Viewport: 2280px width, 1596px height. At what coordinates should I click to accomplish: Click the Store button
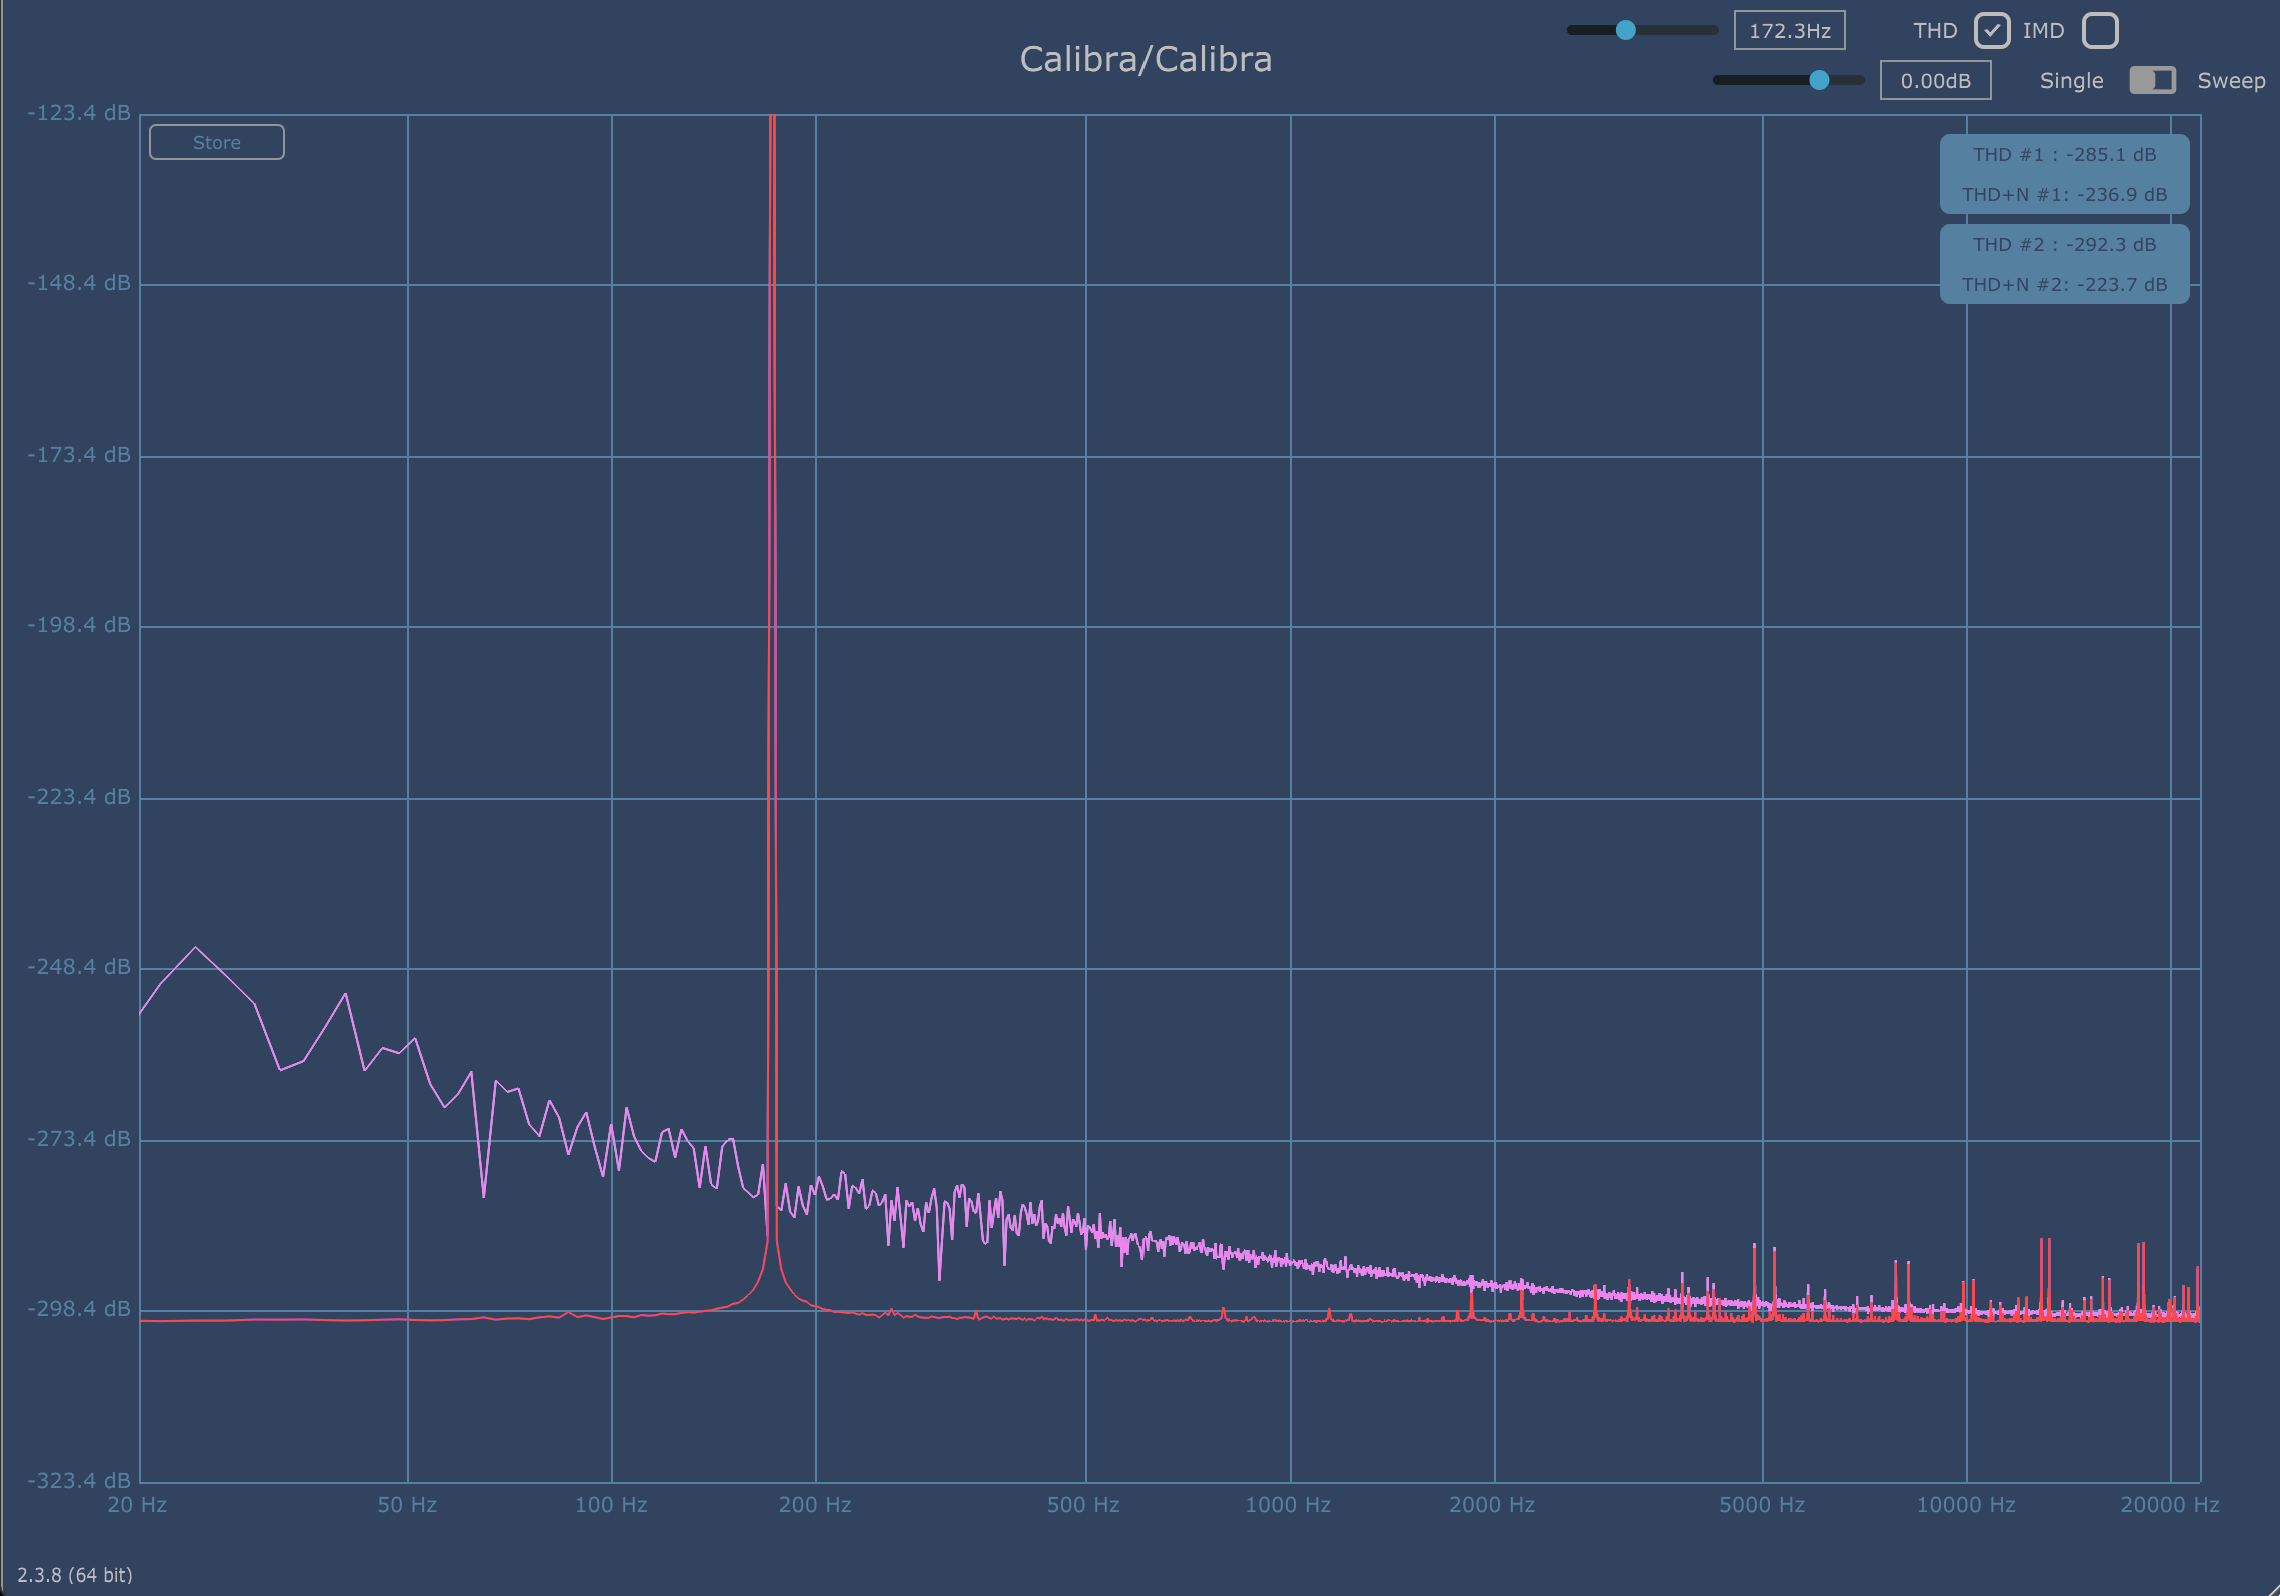(217, 142)
